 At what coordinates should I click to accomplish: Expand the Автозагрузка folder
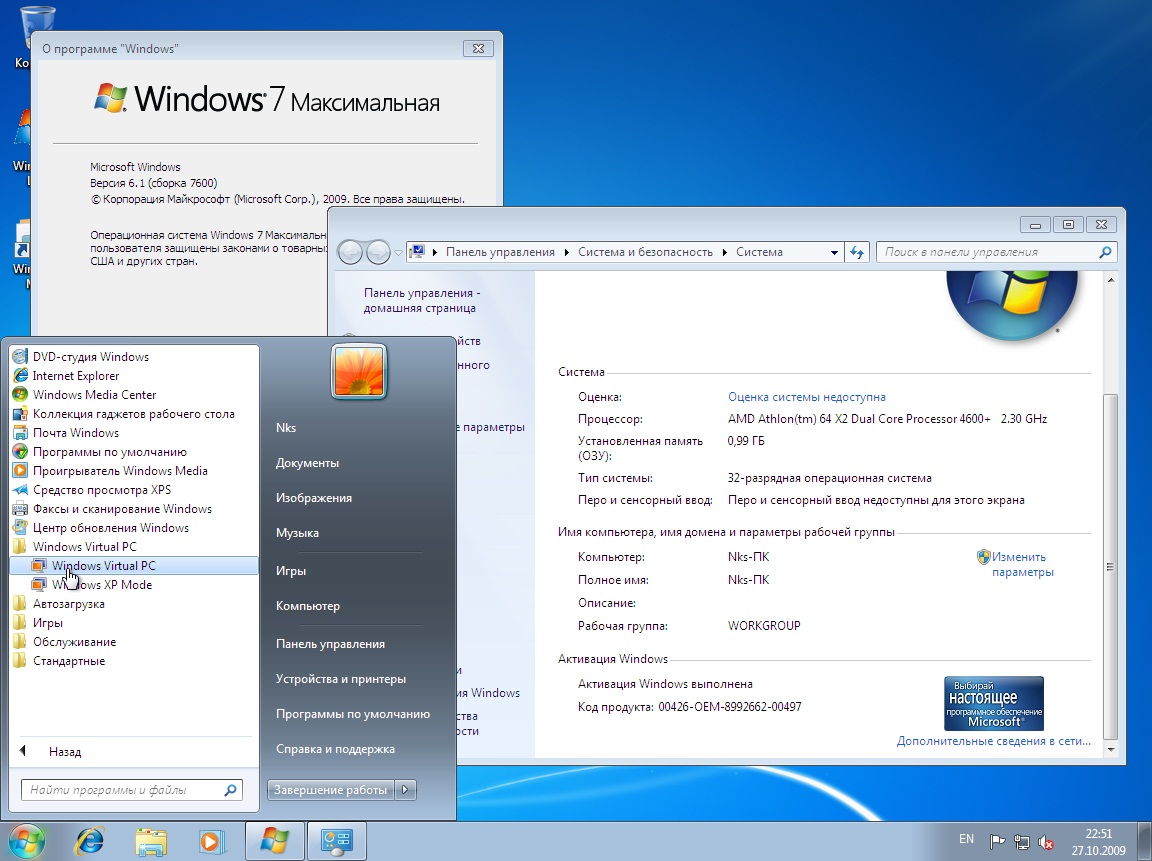pyautogui.click(x=68, y=604)
